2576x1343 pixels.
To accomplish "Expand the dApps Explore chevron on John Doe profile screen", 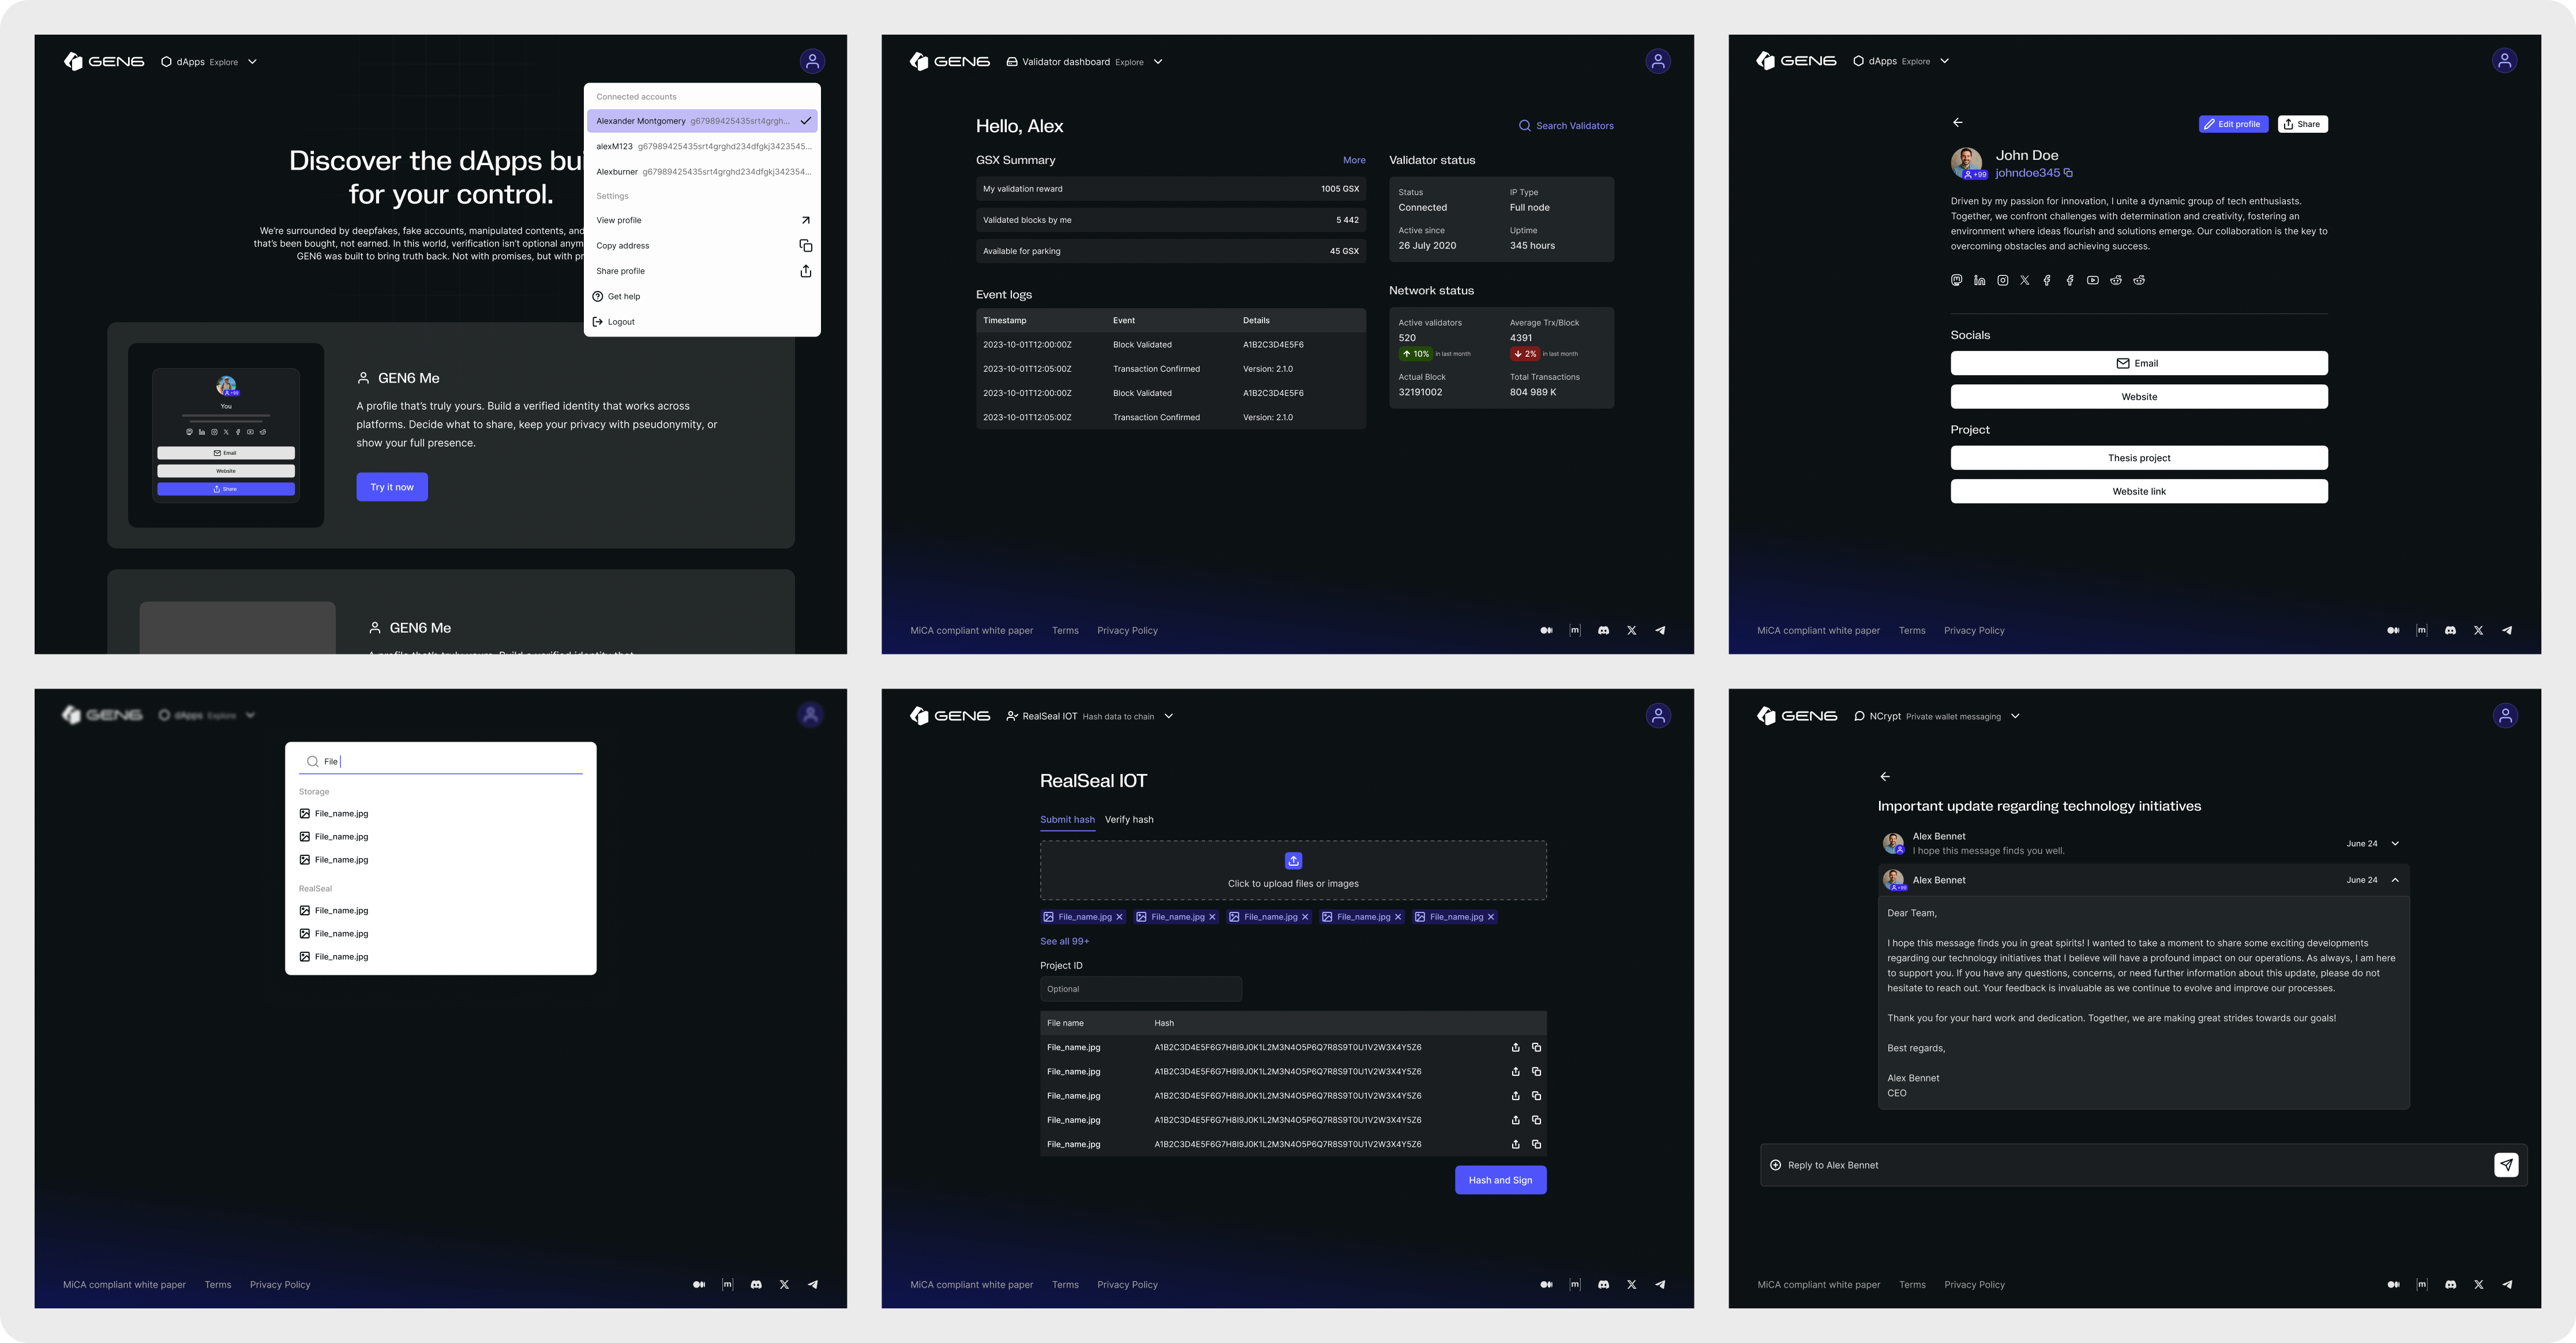I will (1944, 61).
